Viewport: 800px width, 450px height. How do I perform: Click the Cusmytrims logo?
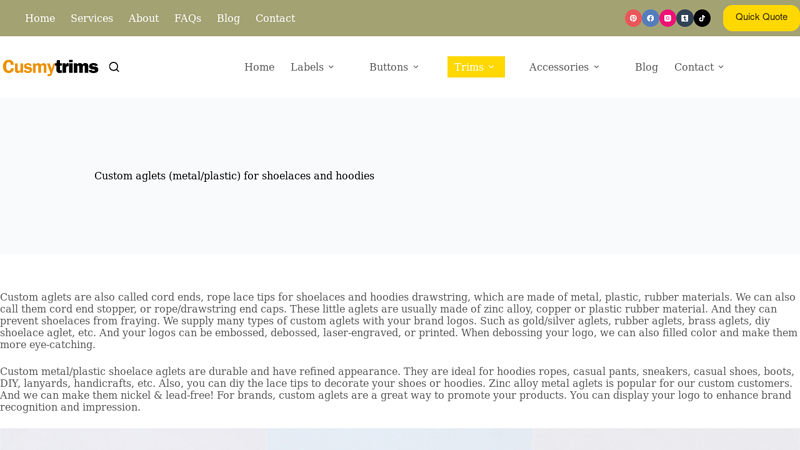(x=51, y=67)
